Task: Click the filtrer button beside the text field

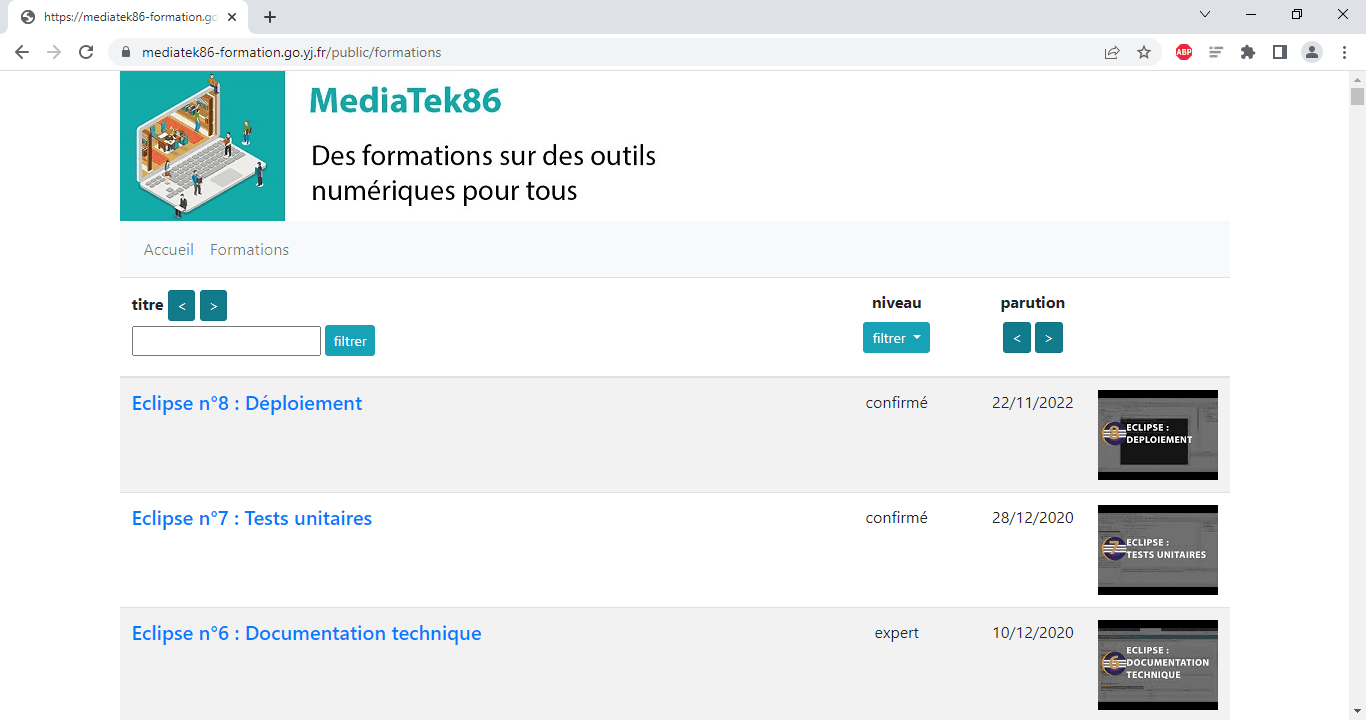Action: [350, 341]
